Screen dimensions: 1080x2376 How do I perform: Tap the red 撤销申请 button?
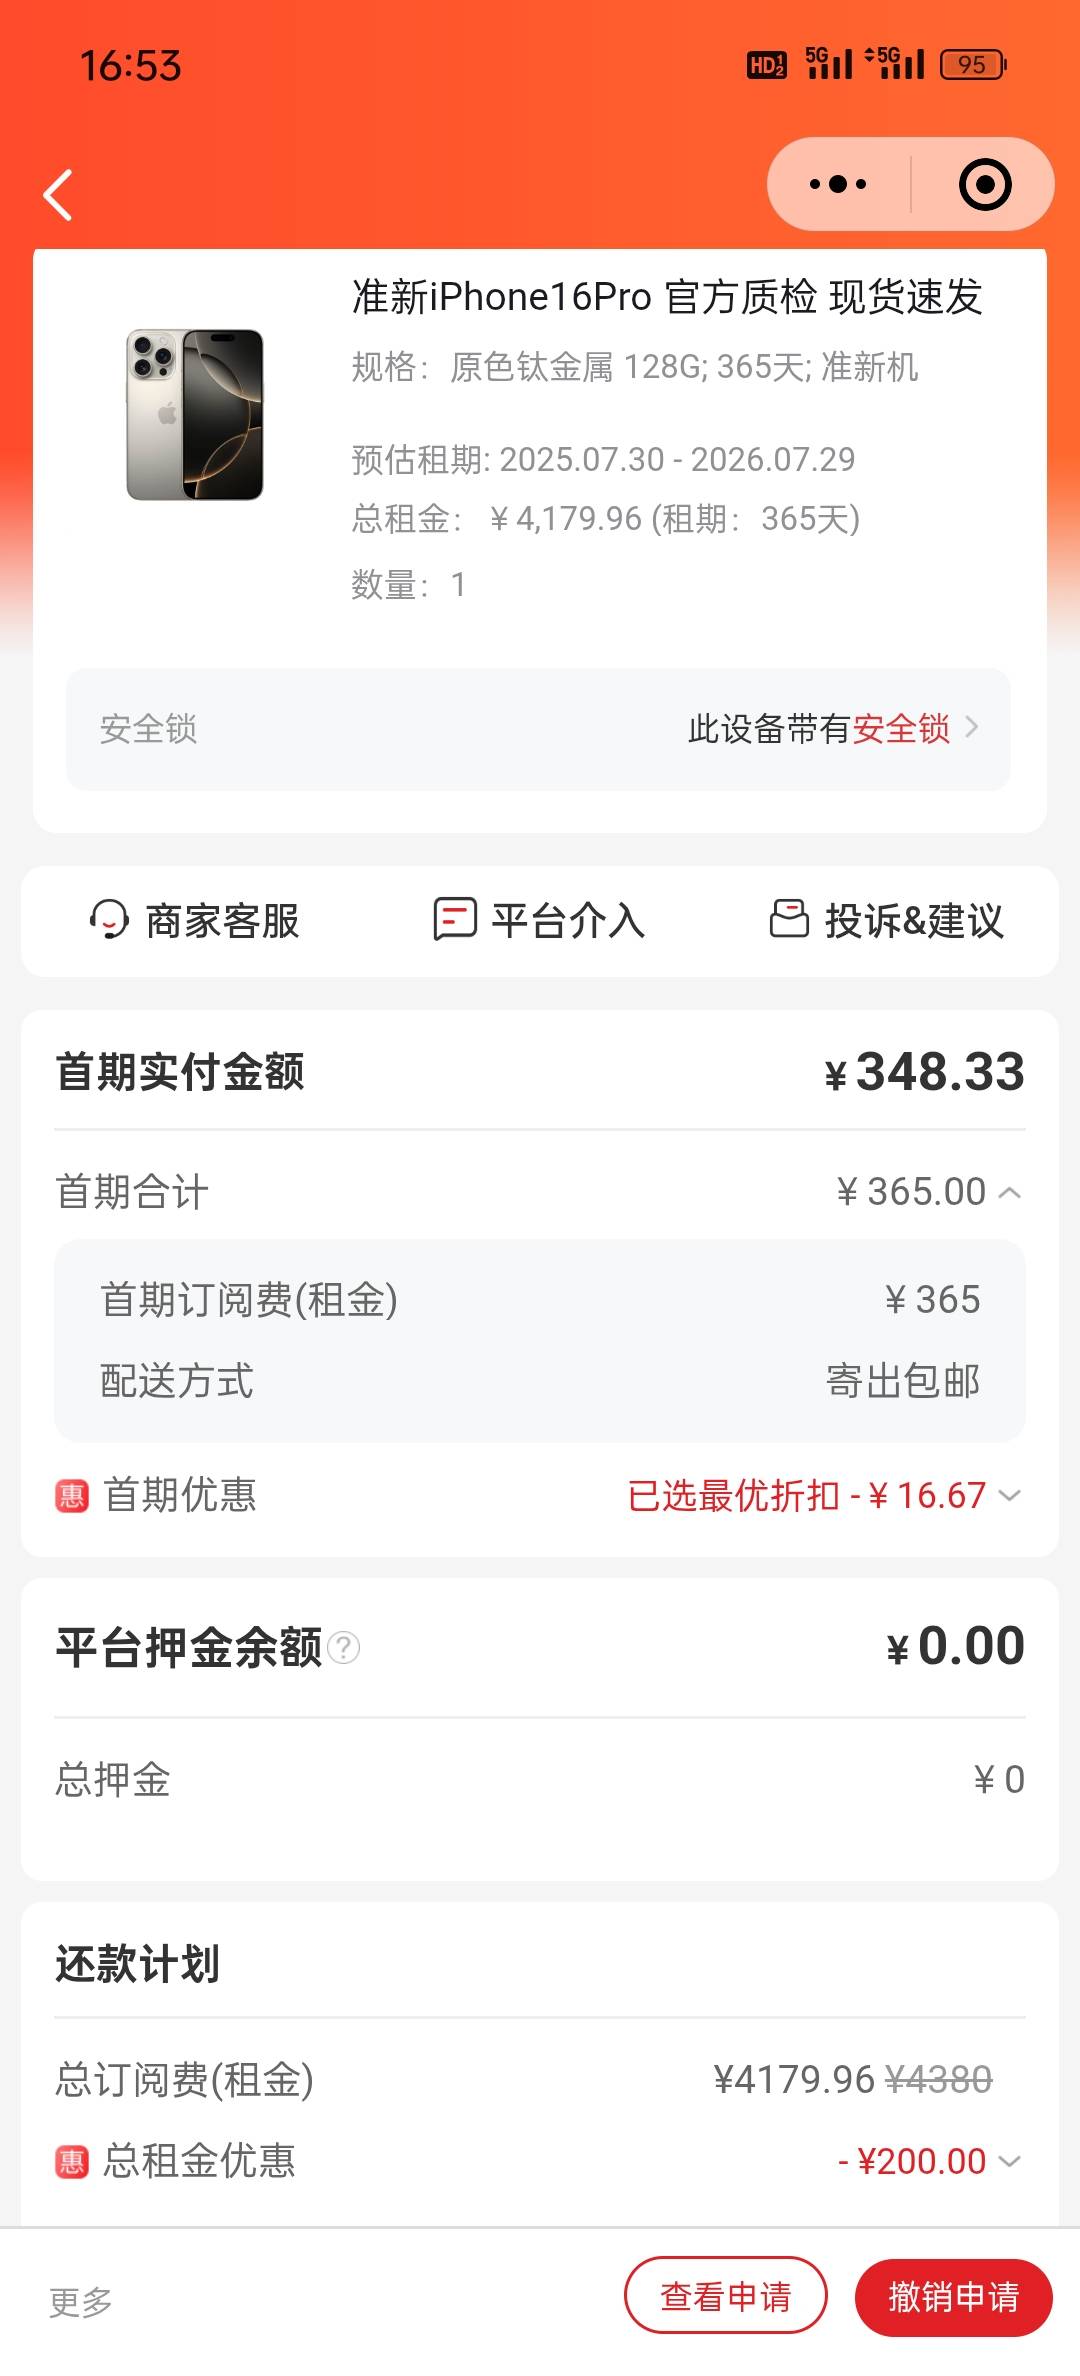[954, 2297]
